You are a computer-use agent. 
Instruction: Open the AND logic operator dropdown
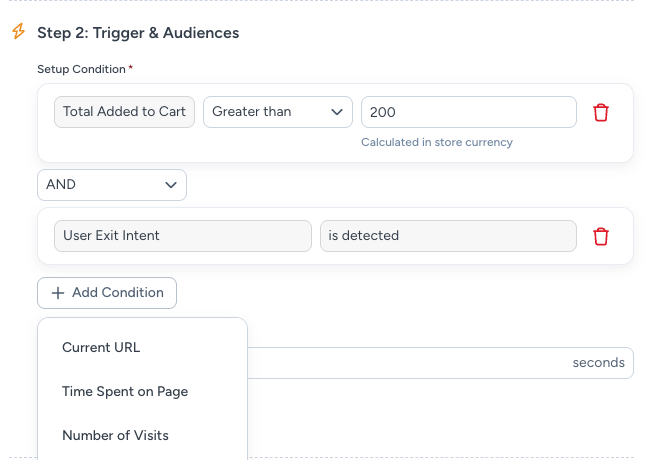click(111, 185)
